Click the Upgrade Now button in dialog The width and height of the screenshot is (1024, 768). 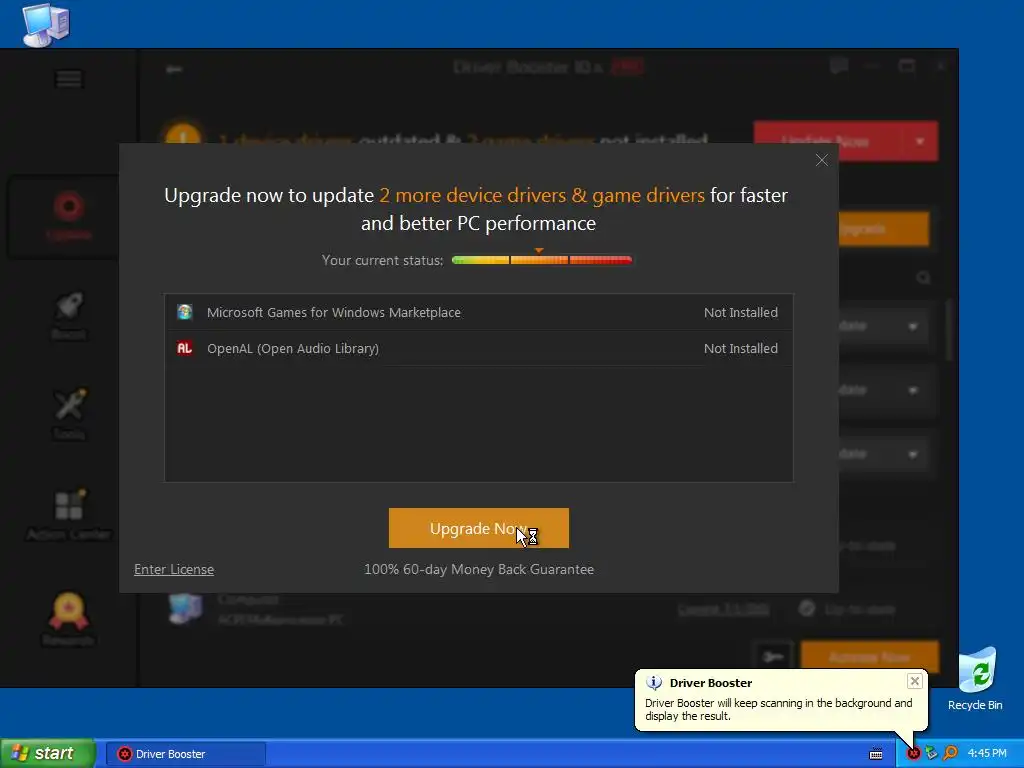479,528
